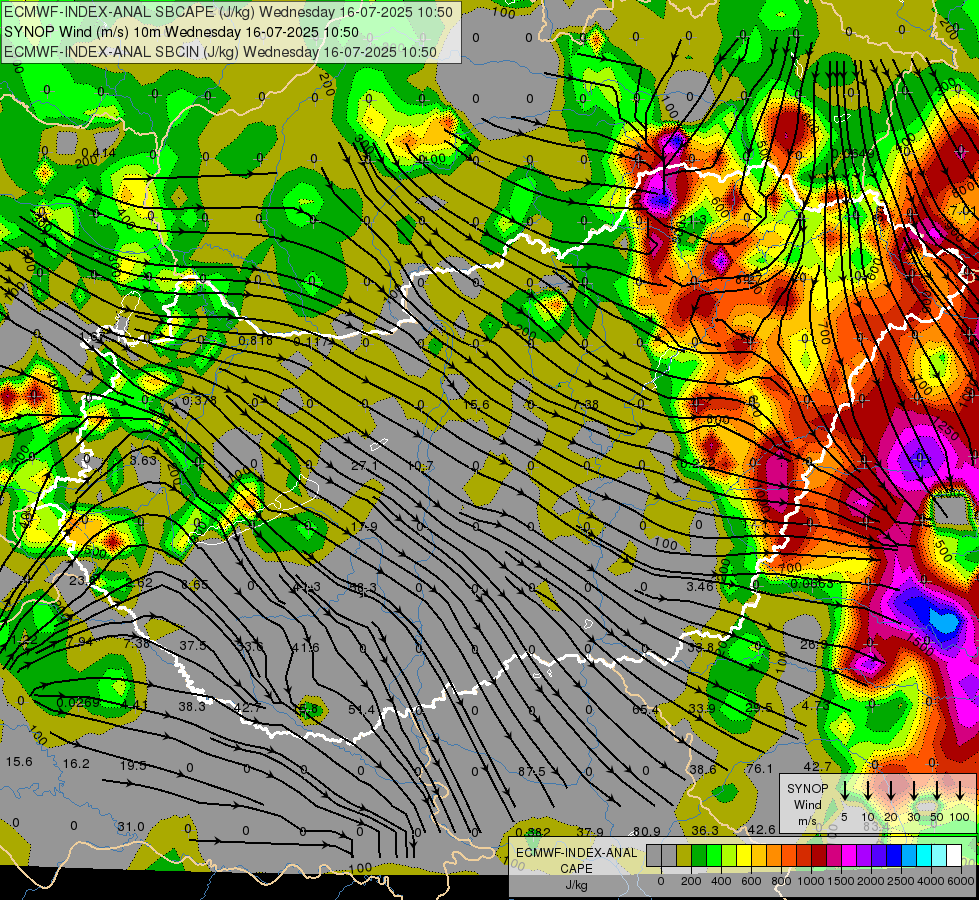Click the 1000 tick on CAPE legend
979x900 pixels.
click(x=811, y=881)
